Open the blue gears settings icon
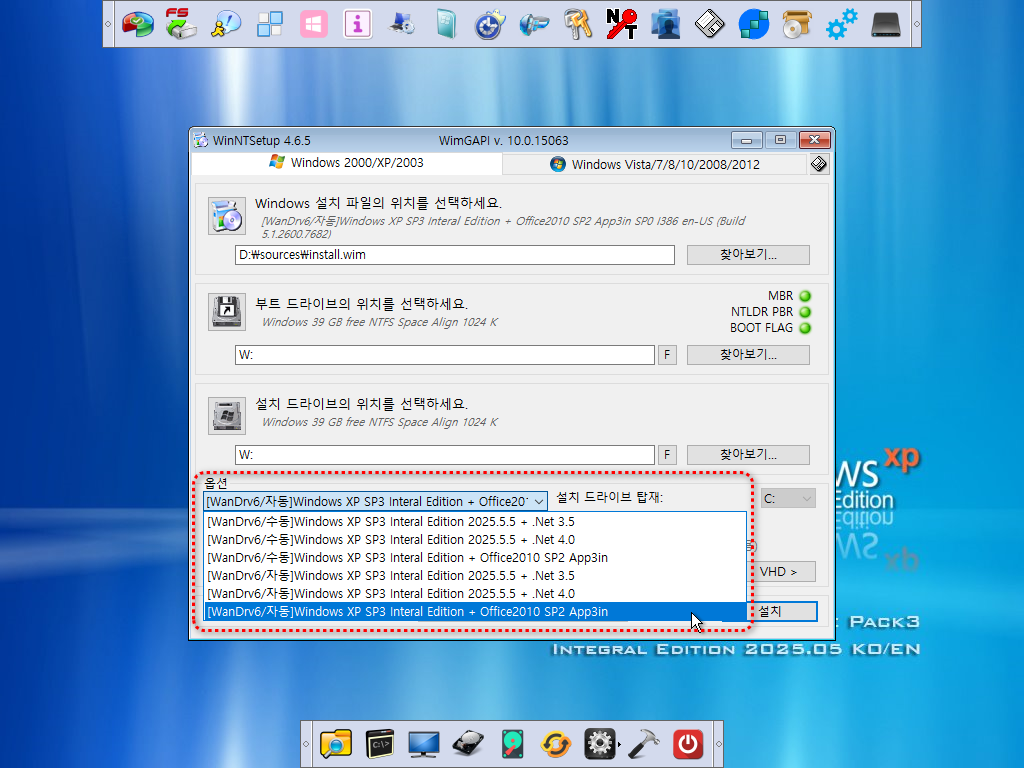Screen dimensions: 1024x768 click(842, 24)
